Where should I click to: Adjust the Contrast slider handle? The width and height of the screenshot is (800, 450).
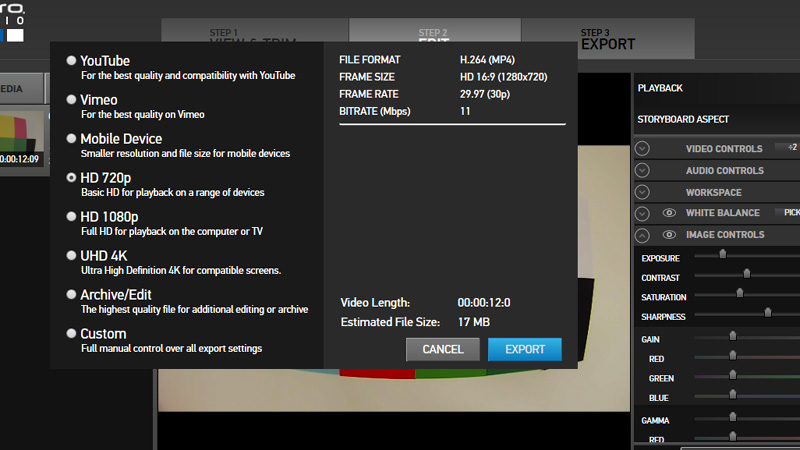pos(747,273)
